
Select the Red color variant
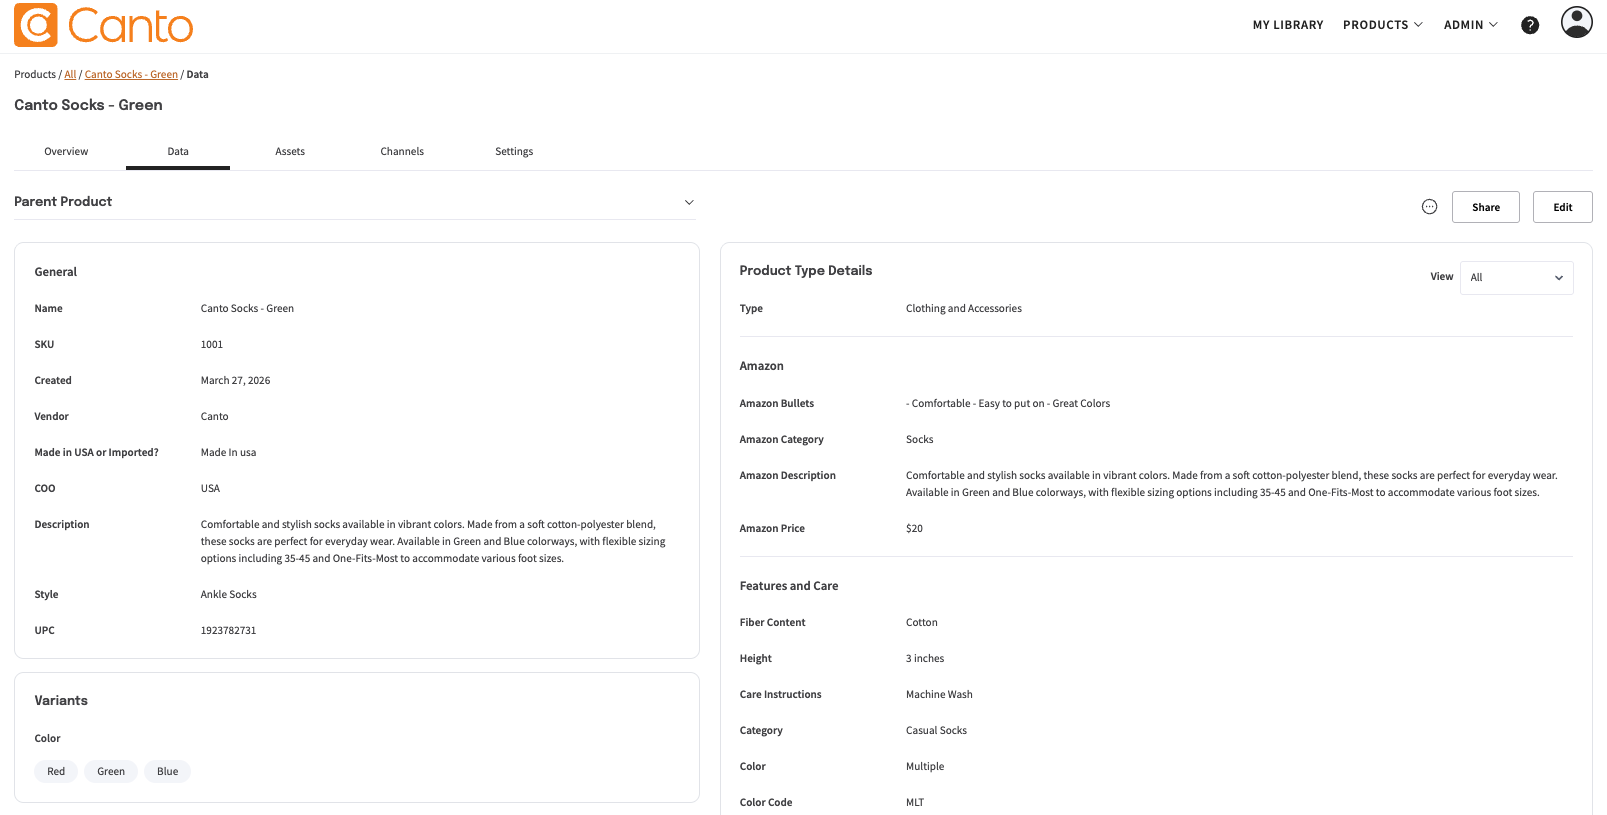(x=56, y=772)
